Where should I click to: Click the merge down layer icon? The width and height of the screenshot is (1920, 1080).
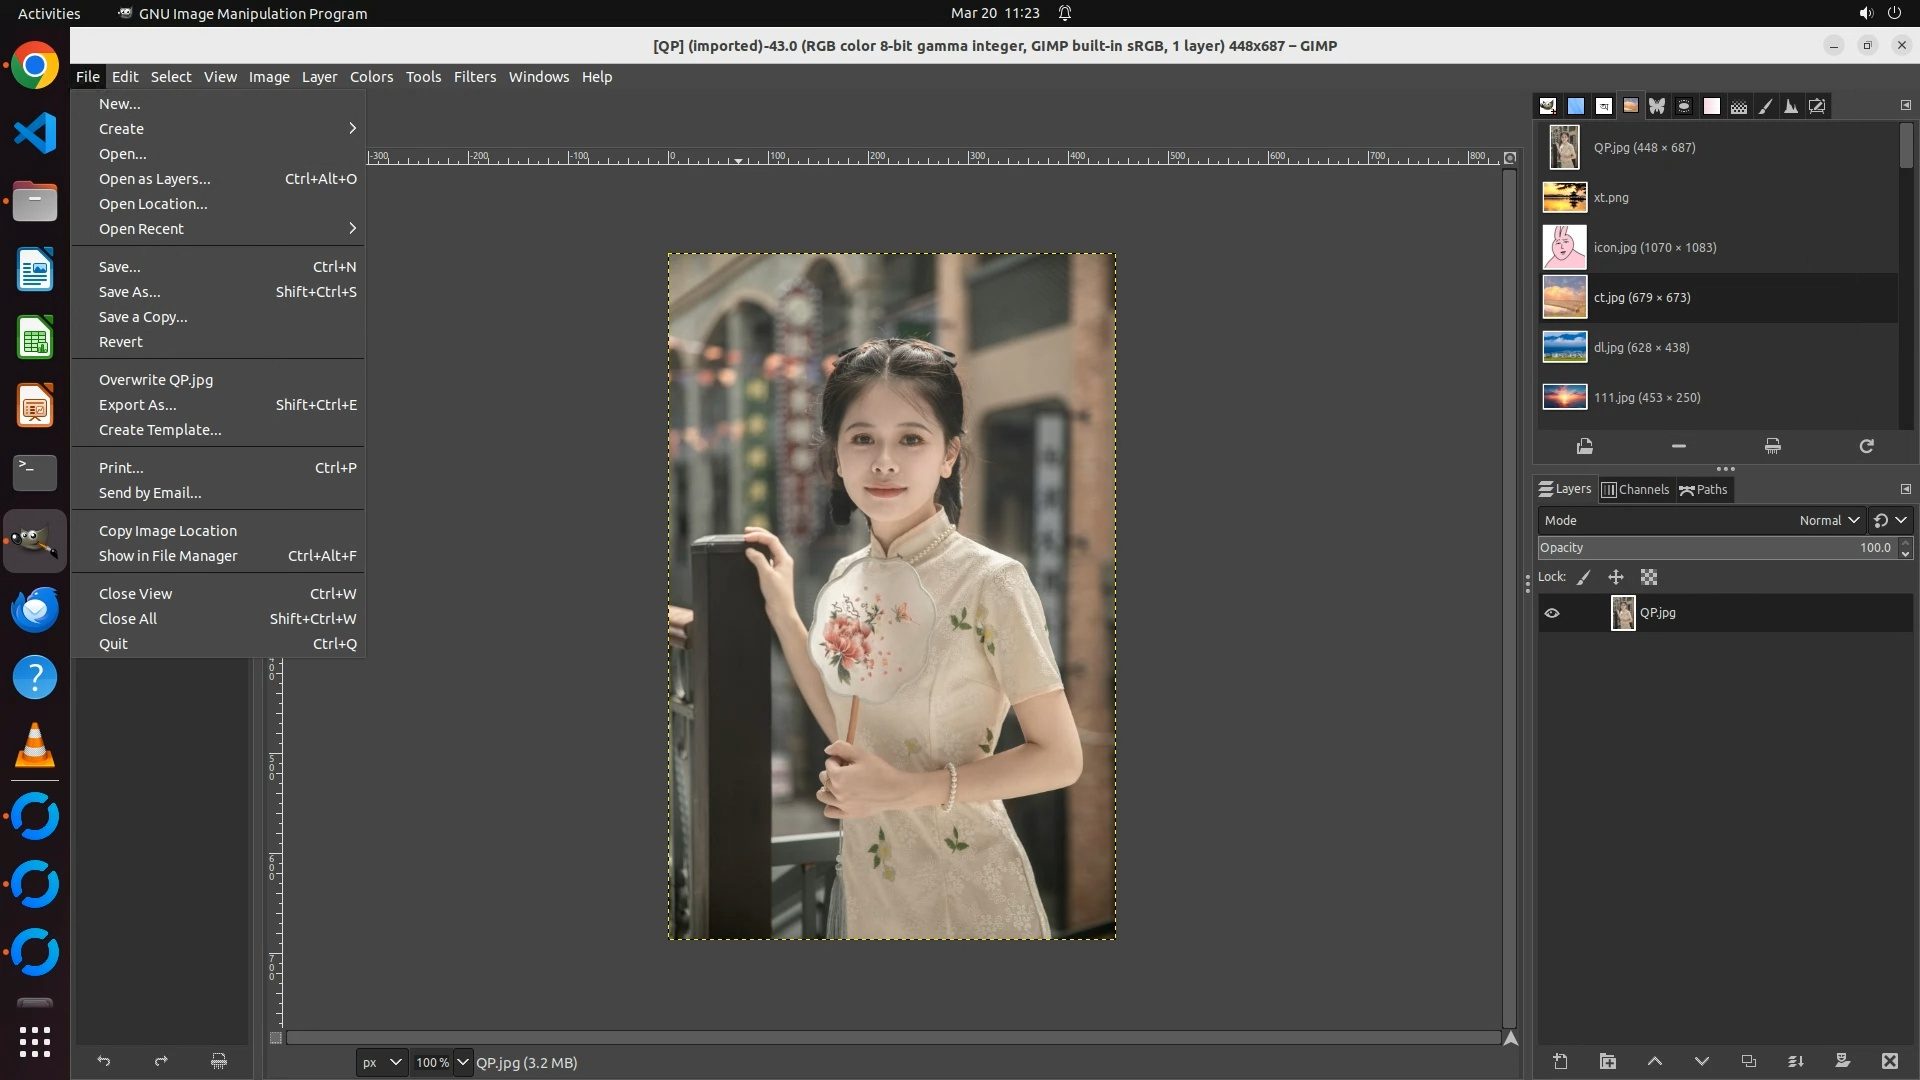pyautogui.click(x=1795, y=1062)
